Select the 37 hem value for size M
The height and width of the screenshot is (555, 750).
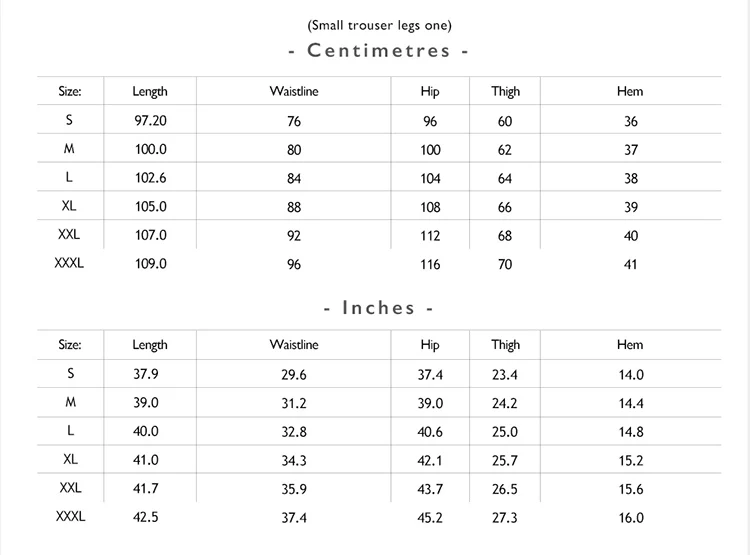click(x=630, y=150)
